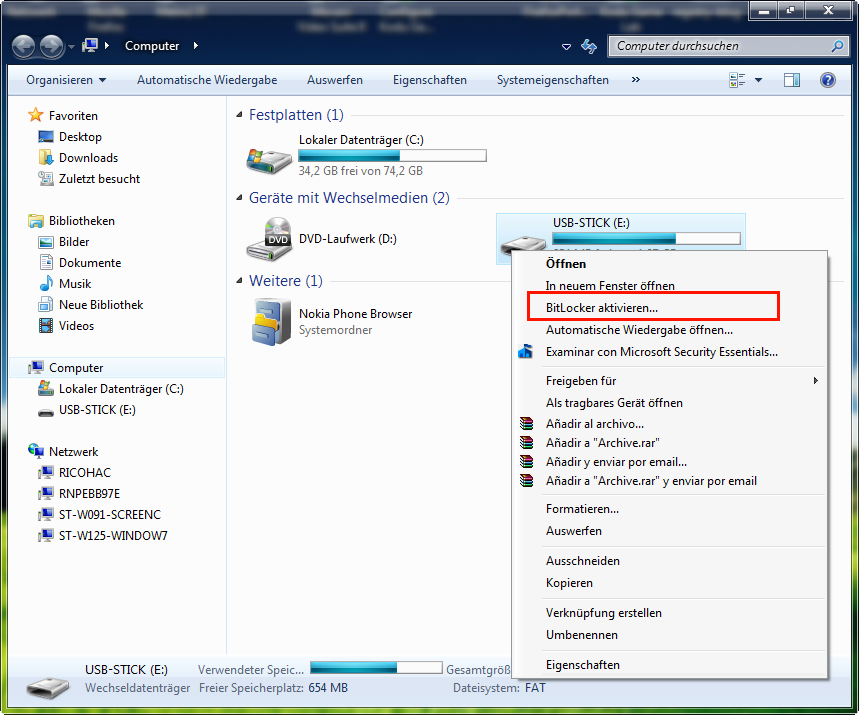Choose BitLocker aktivieren from context menu

pyautogui.click(x=601, y=308)
